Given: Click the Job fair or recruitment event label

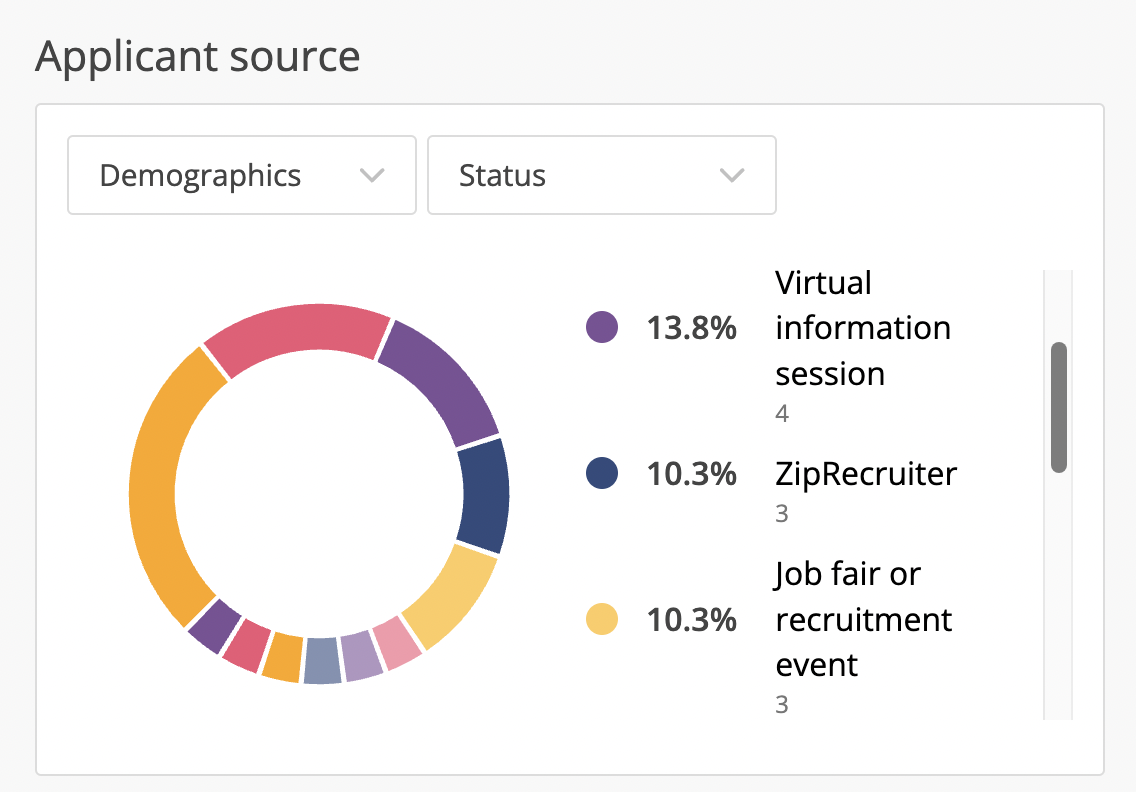Looking at the screenshot, I should point(863,620).
